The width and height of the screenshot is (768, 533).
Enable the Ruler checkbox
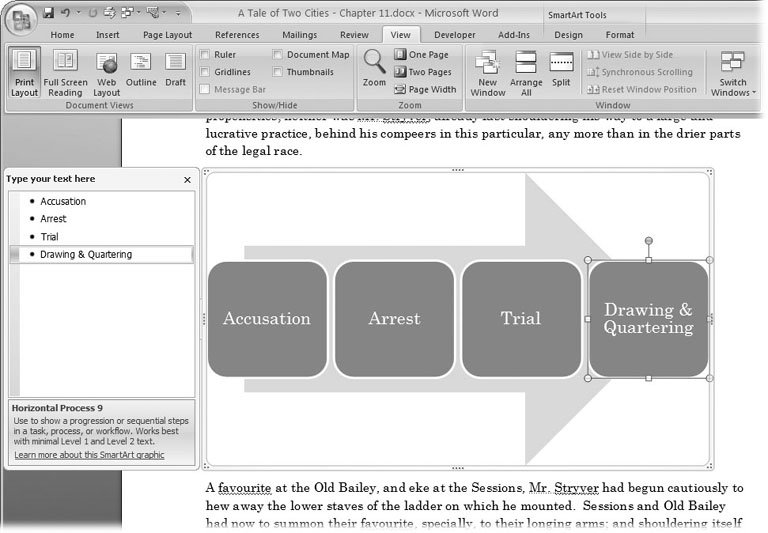pyautogui.click(x=205, y=55)
